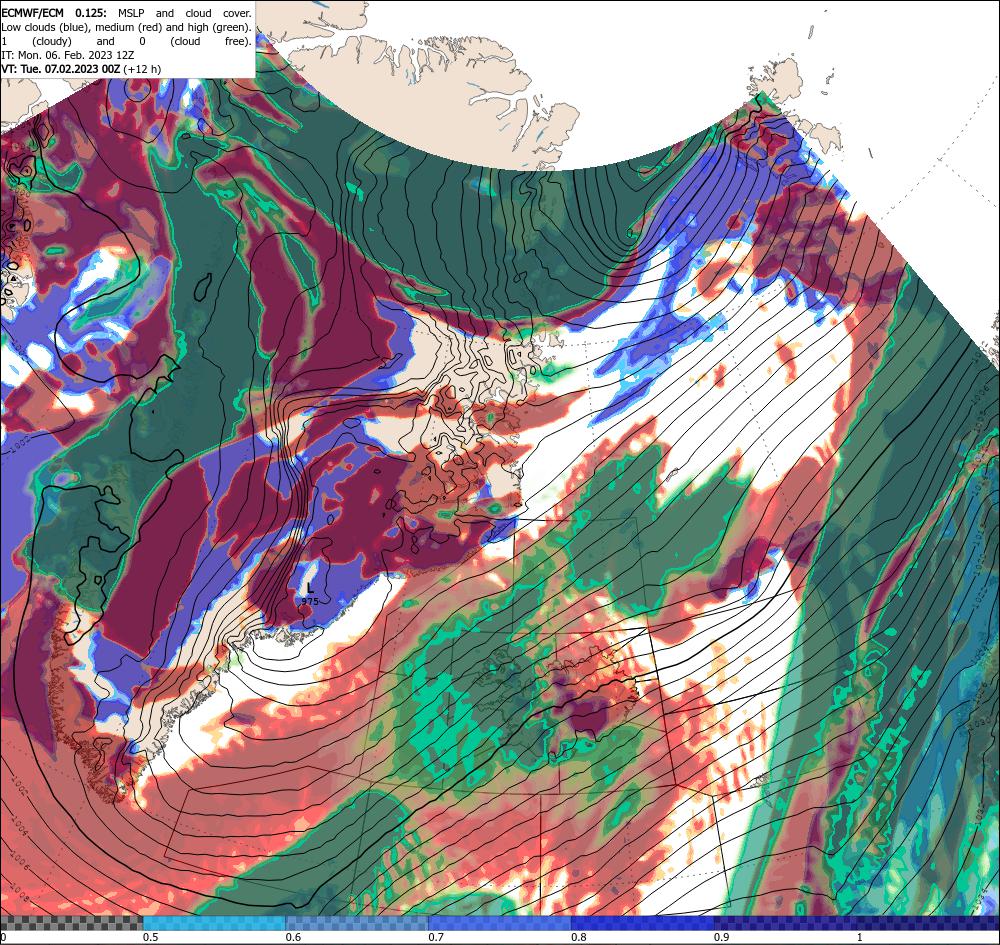Click the '1 (cloudy) and 0 (cloud free)' line
This screenshot has width=1000, height=945.
[126, 41]
